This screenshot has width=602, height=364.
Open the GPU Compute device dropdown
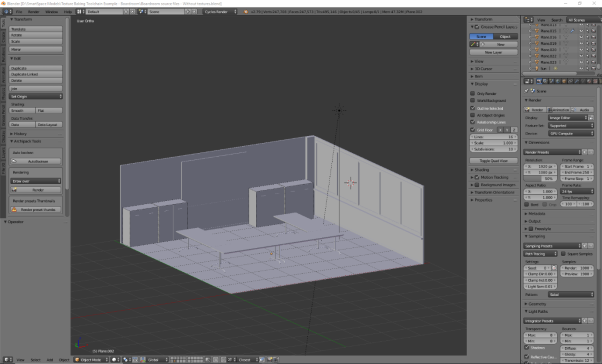[x=571, y=133]
